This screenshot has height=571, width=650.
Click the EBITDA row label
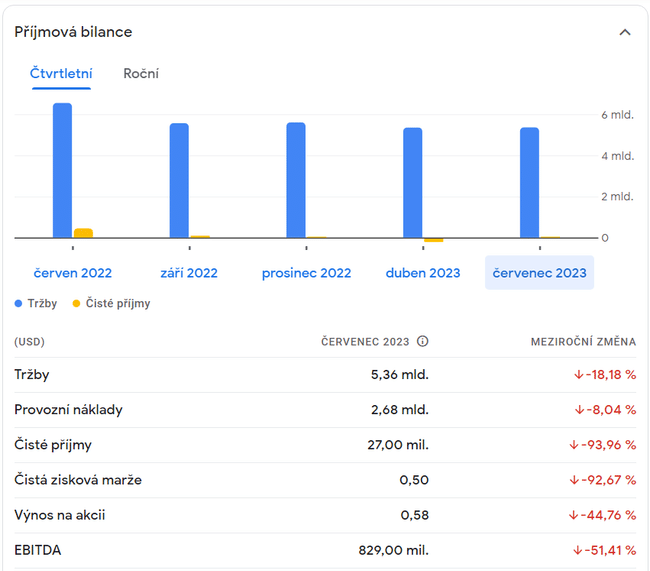(x=36, y=550)
